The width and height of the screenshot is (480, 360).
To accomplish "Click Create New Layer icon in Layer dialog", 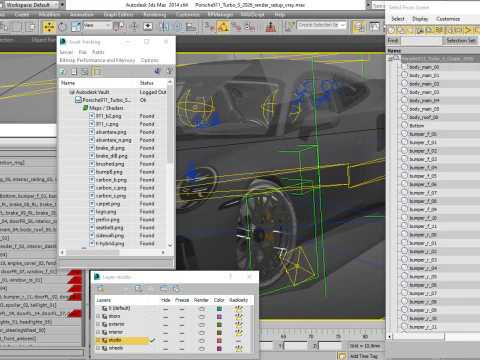I will coord(100,289).
